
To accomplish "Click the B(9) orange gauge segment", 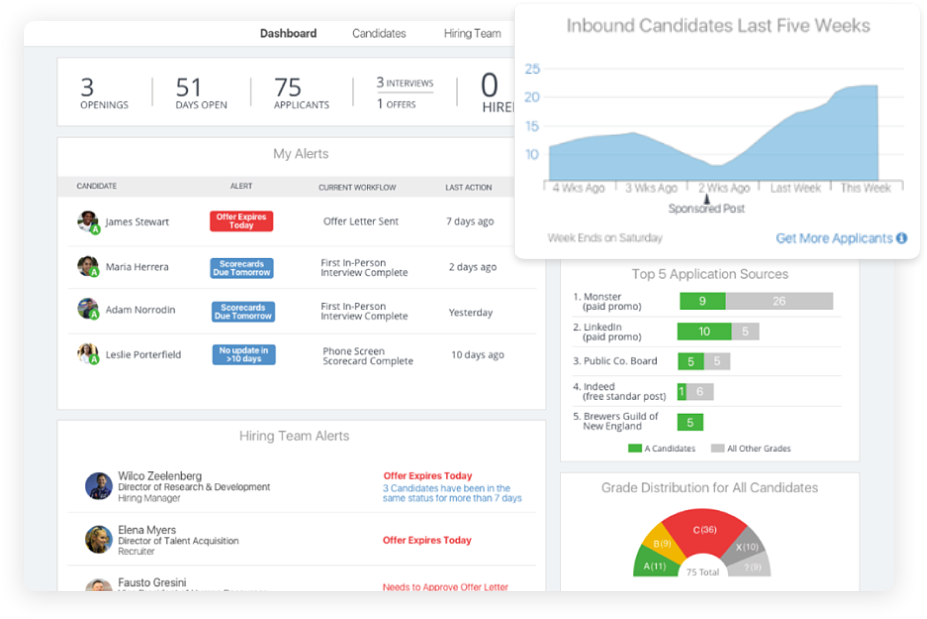I will (x=662, y=543).
